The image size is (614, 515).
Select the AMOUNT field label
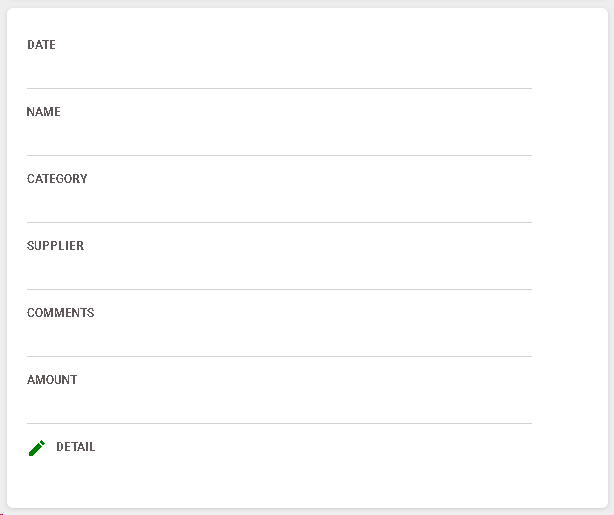click(x=52, y=379)
